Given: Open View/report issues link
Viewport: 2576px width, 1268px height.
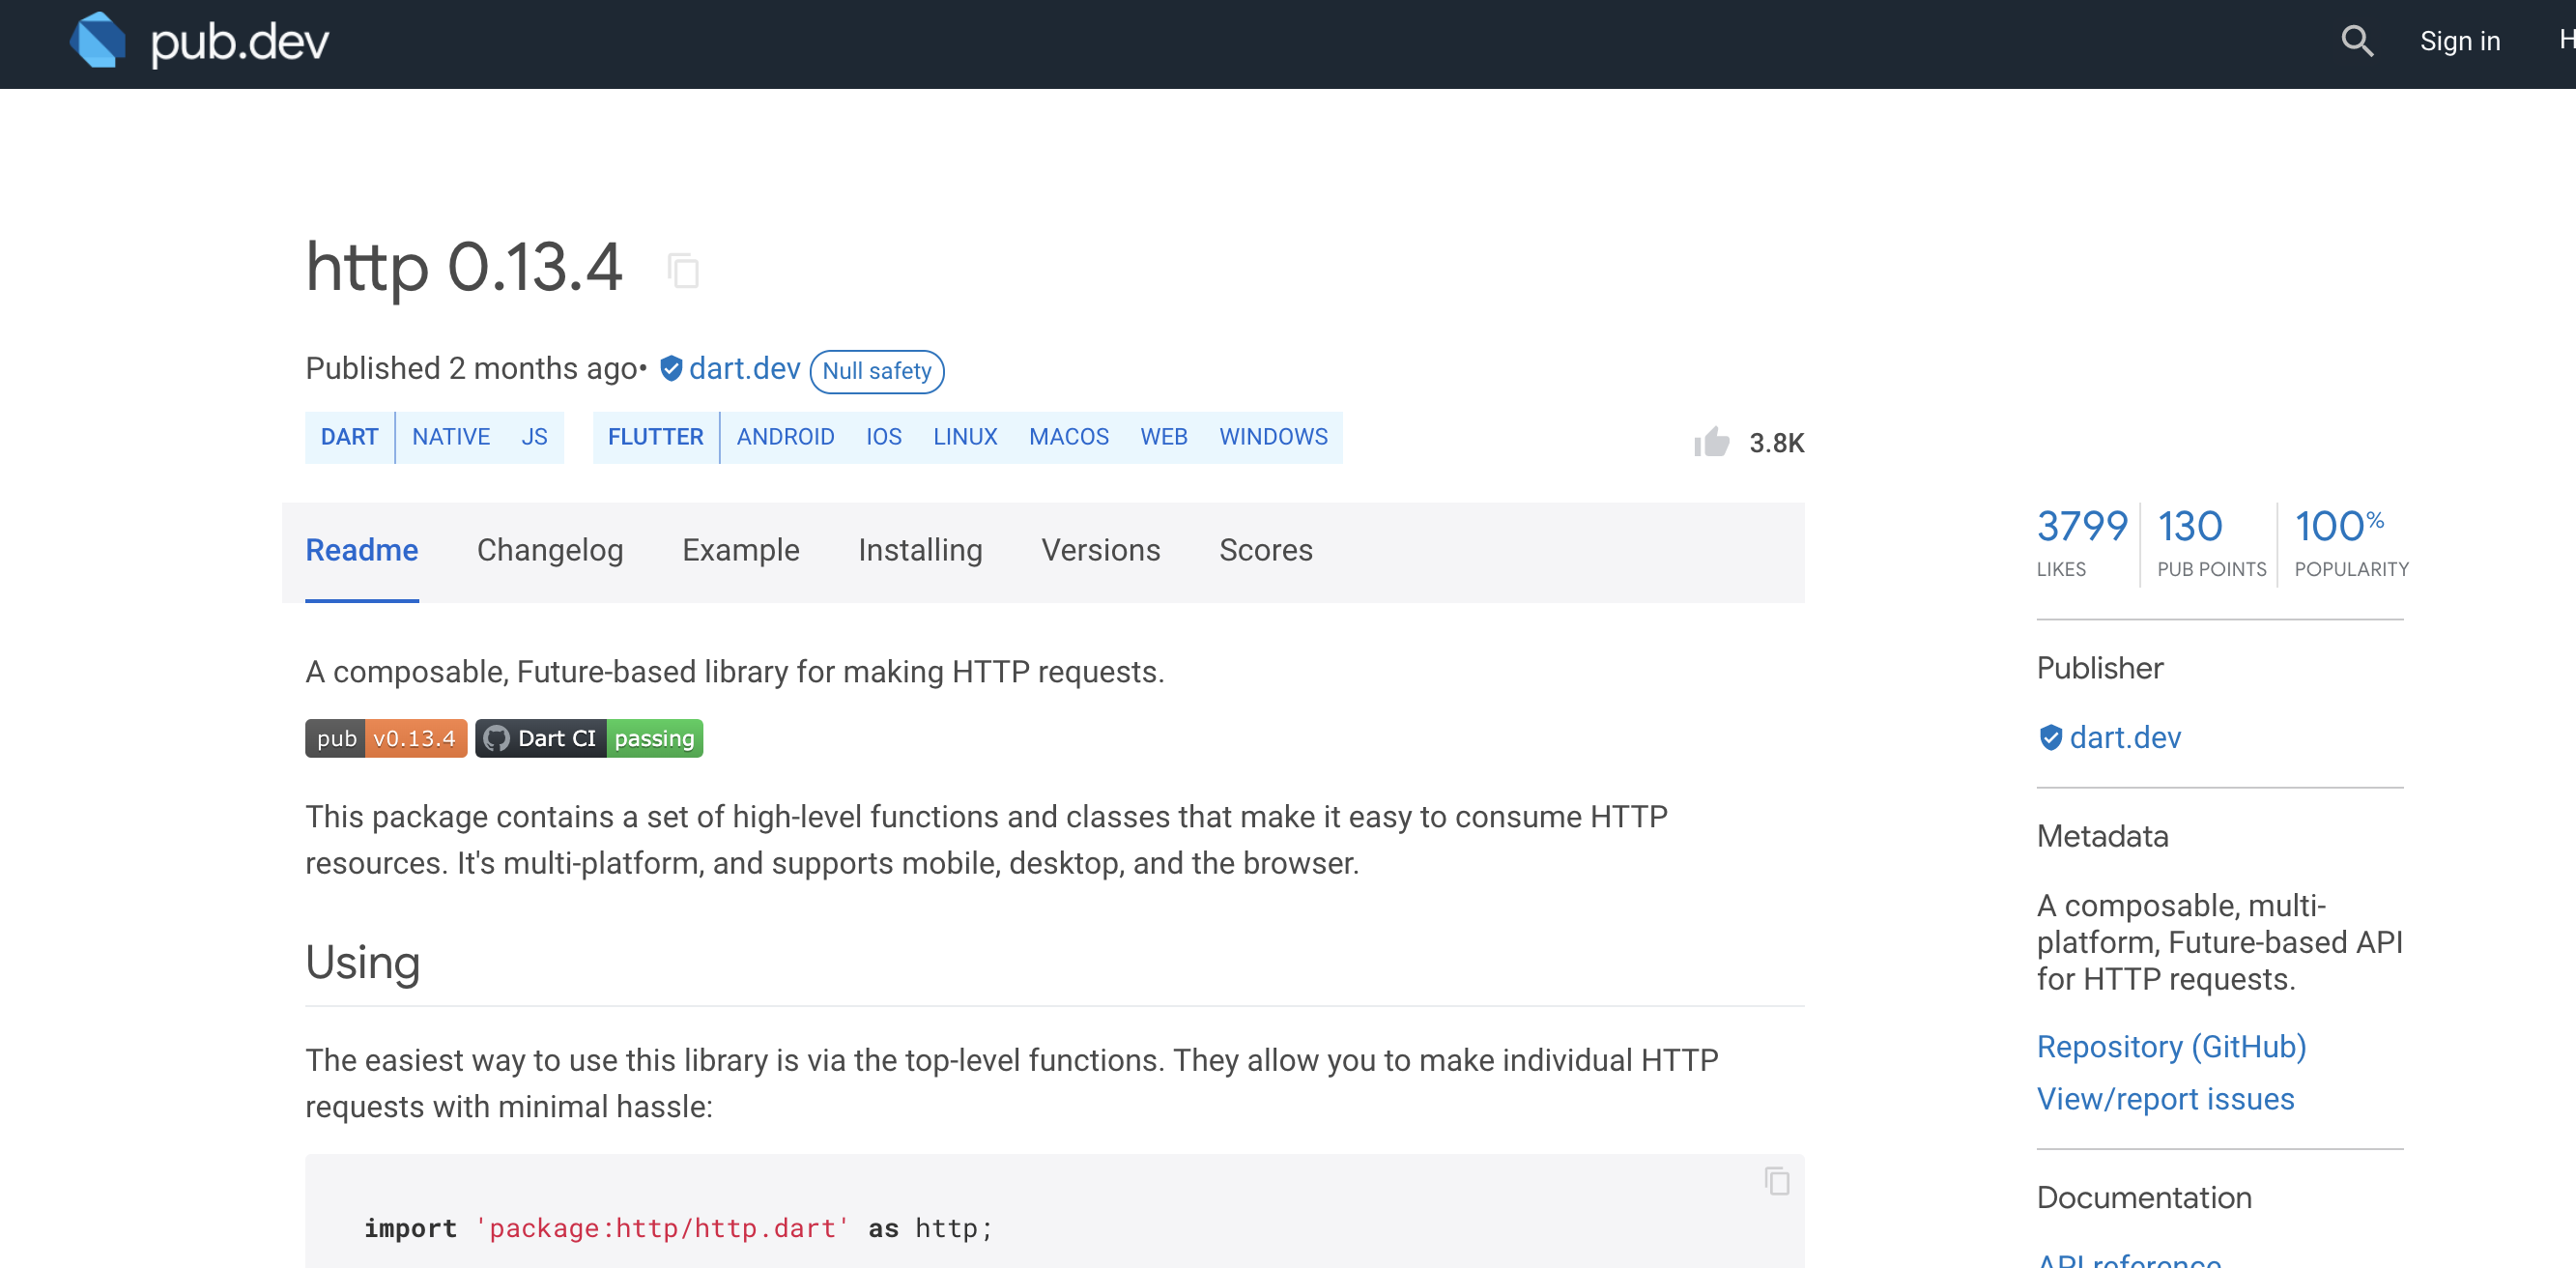Looking at the screenshot, I should (x=2165, y=1099).
